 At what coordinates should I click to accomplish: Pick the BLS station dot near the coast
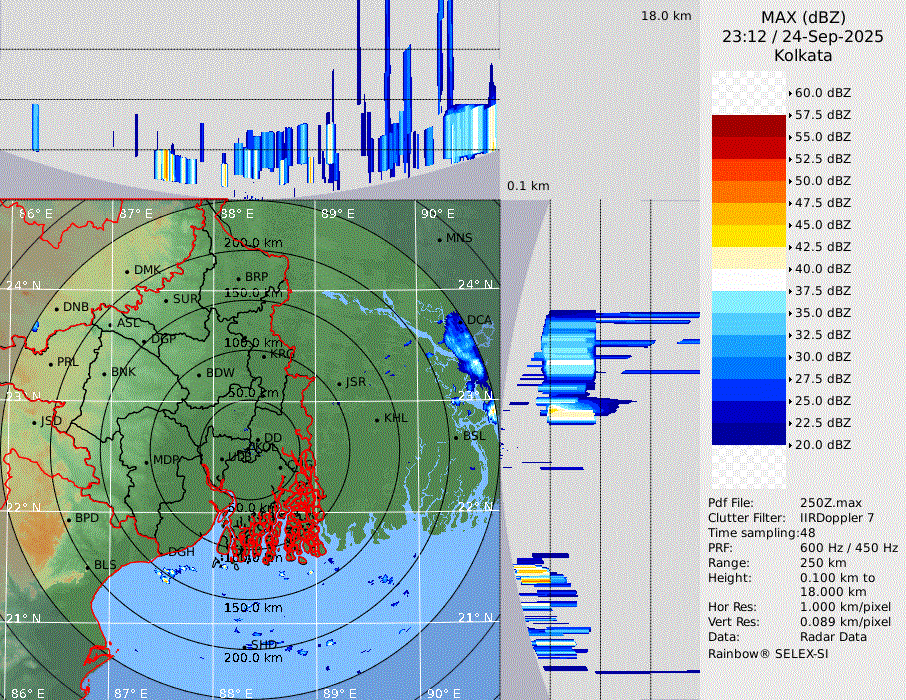(87, 566)
